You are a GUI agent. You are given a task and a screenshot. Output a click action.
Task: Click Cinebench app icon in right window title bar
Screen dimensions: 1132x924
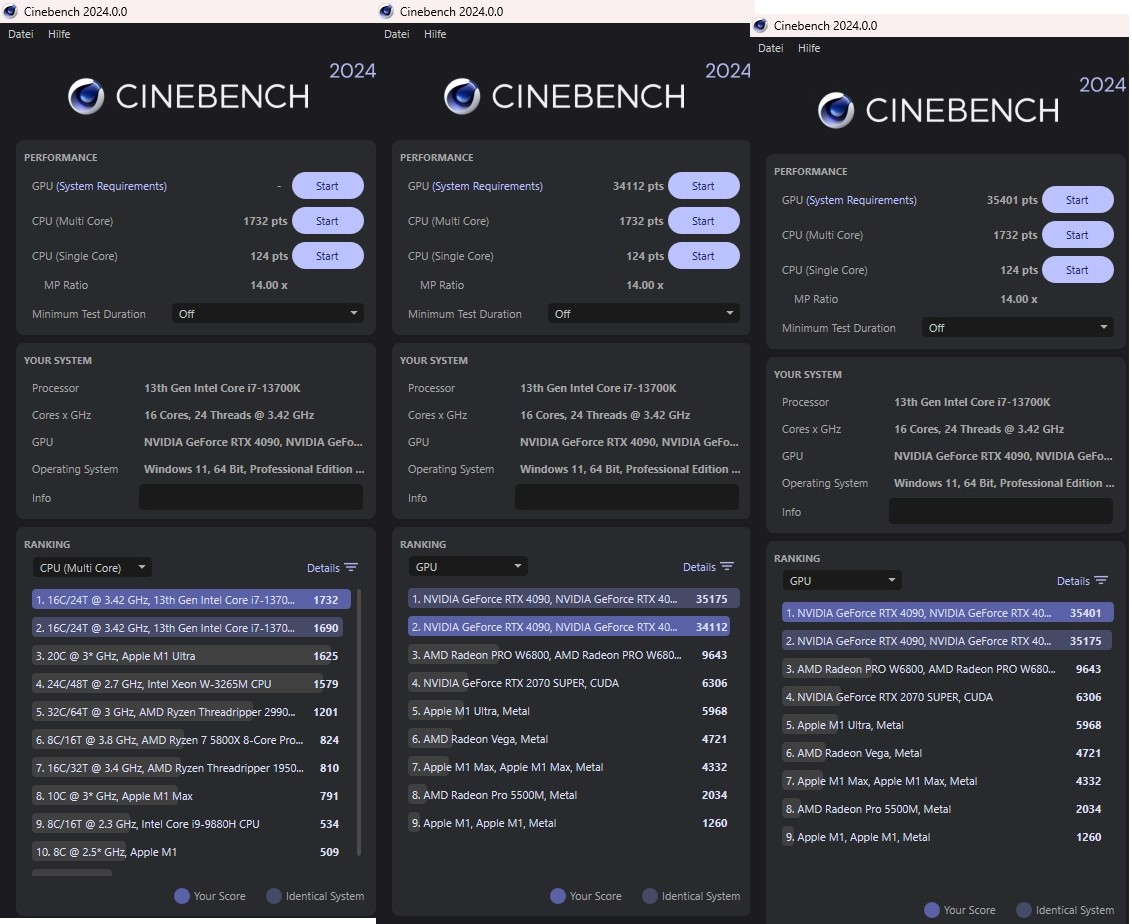click(760, 25)
